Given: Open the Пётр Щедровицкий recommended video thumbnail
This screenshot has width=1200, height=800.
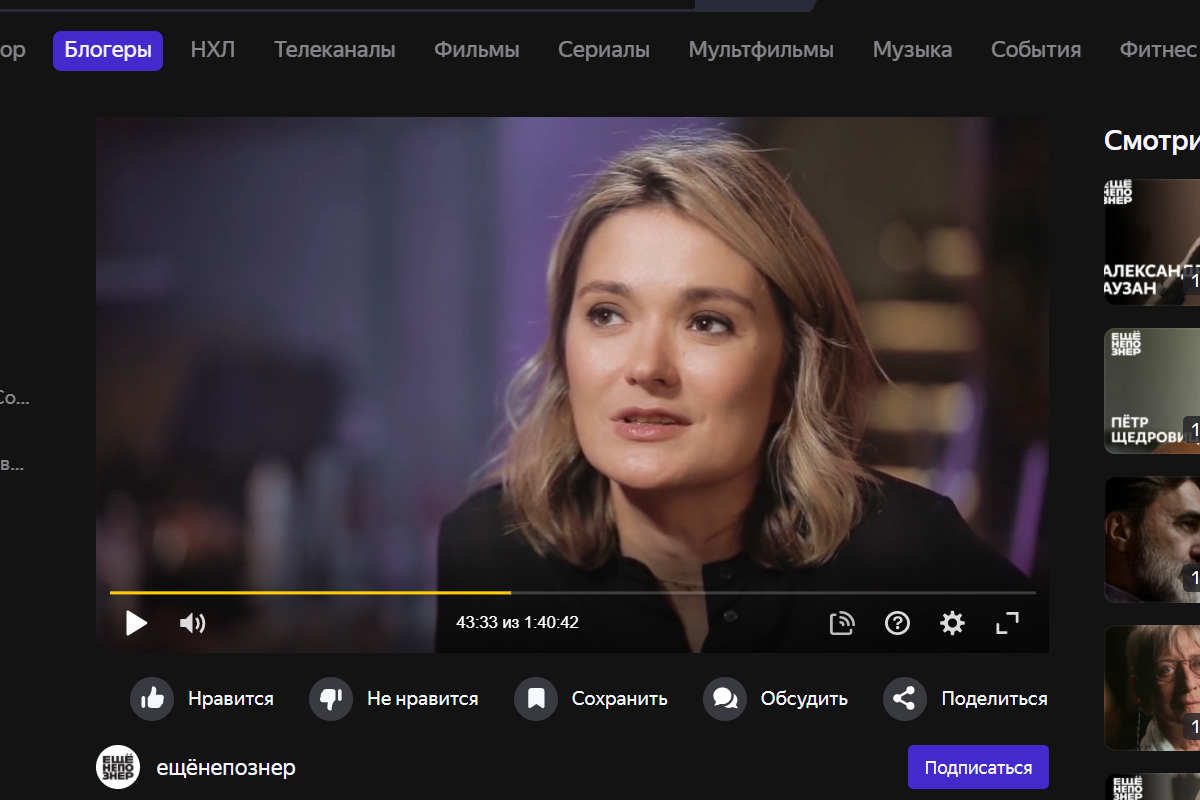Looking at the screenshot, I should [1152, 391].
